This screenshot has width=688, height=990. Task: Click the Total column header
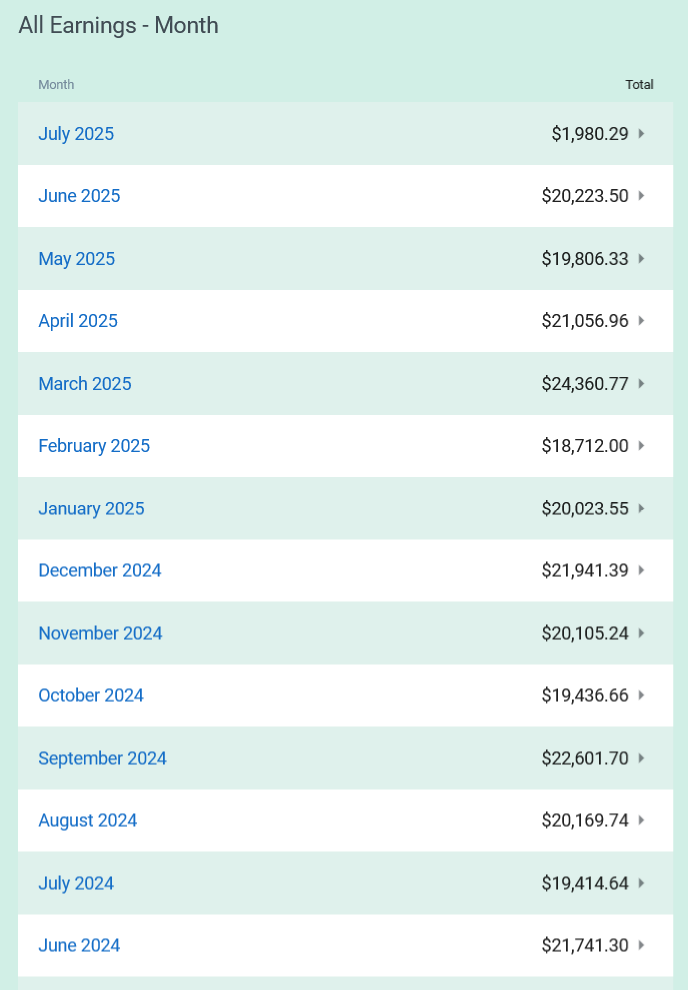639,85
